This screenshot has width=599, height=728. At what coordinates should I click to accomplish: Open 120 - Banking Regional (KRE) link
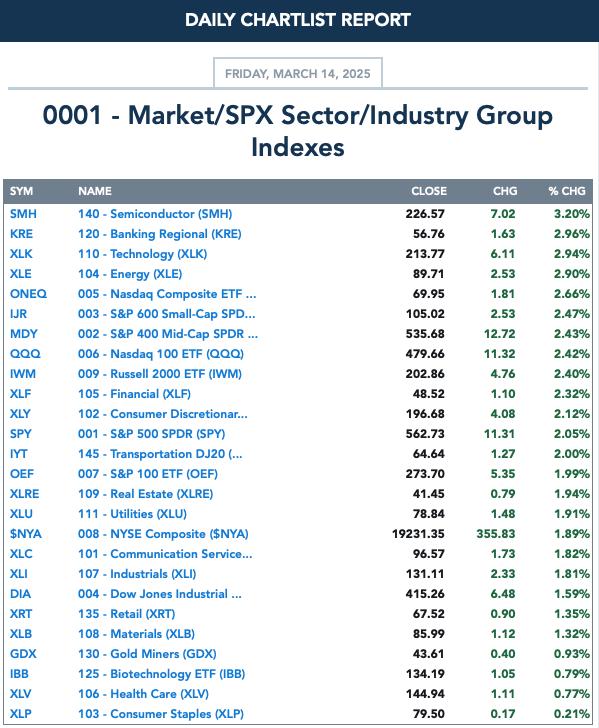[160, 234]
